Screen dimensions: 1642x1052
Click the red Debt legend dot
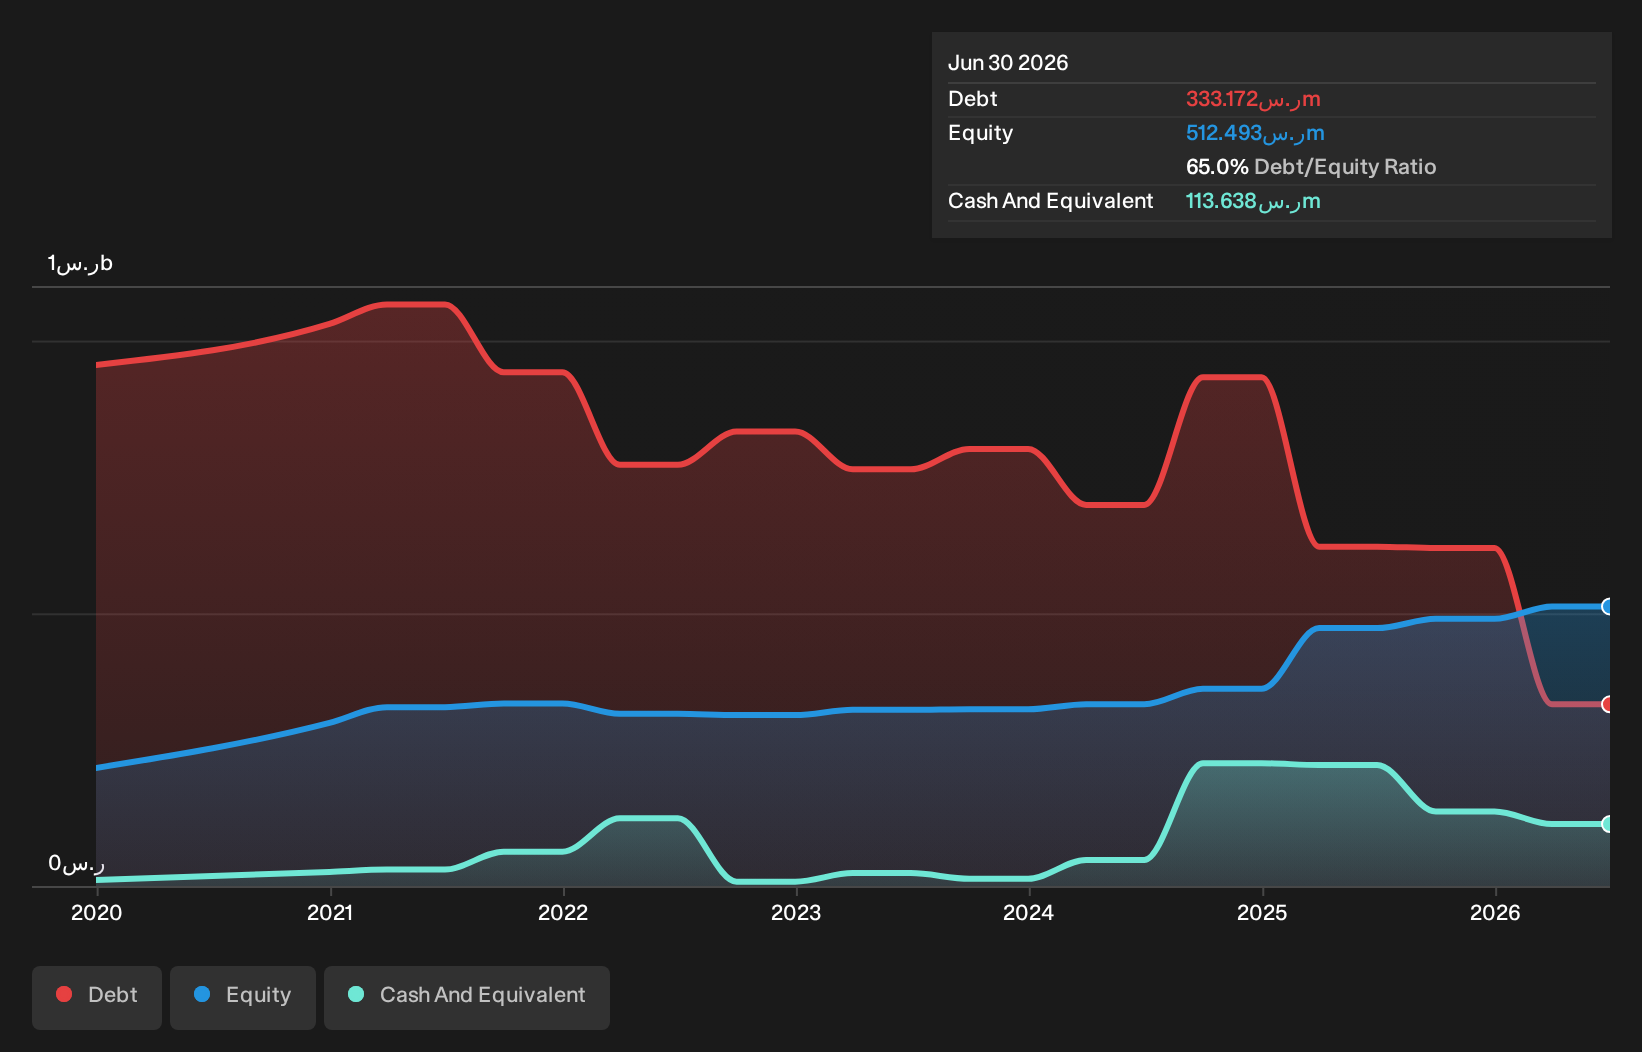[64, 994]
